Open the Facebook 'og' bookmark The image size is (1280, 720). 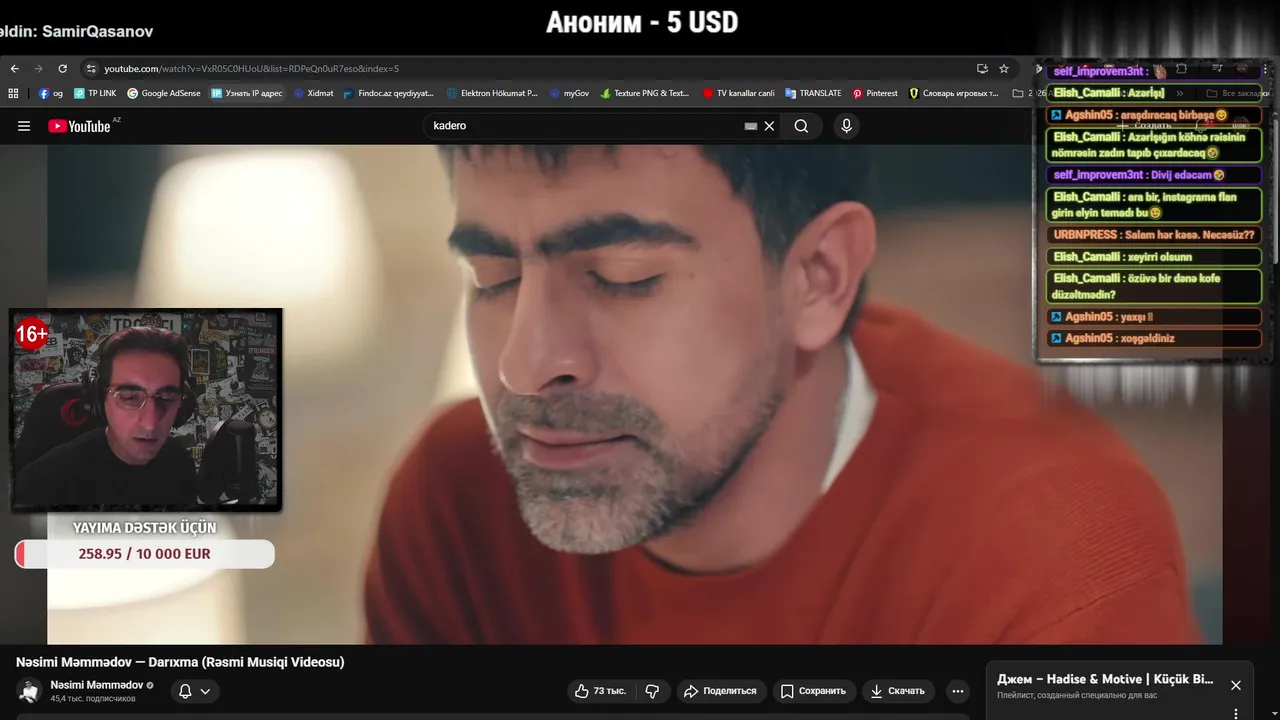(51, 93)
